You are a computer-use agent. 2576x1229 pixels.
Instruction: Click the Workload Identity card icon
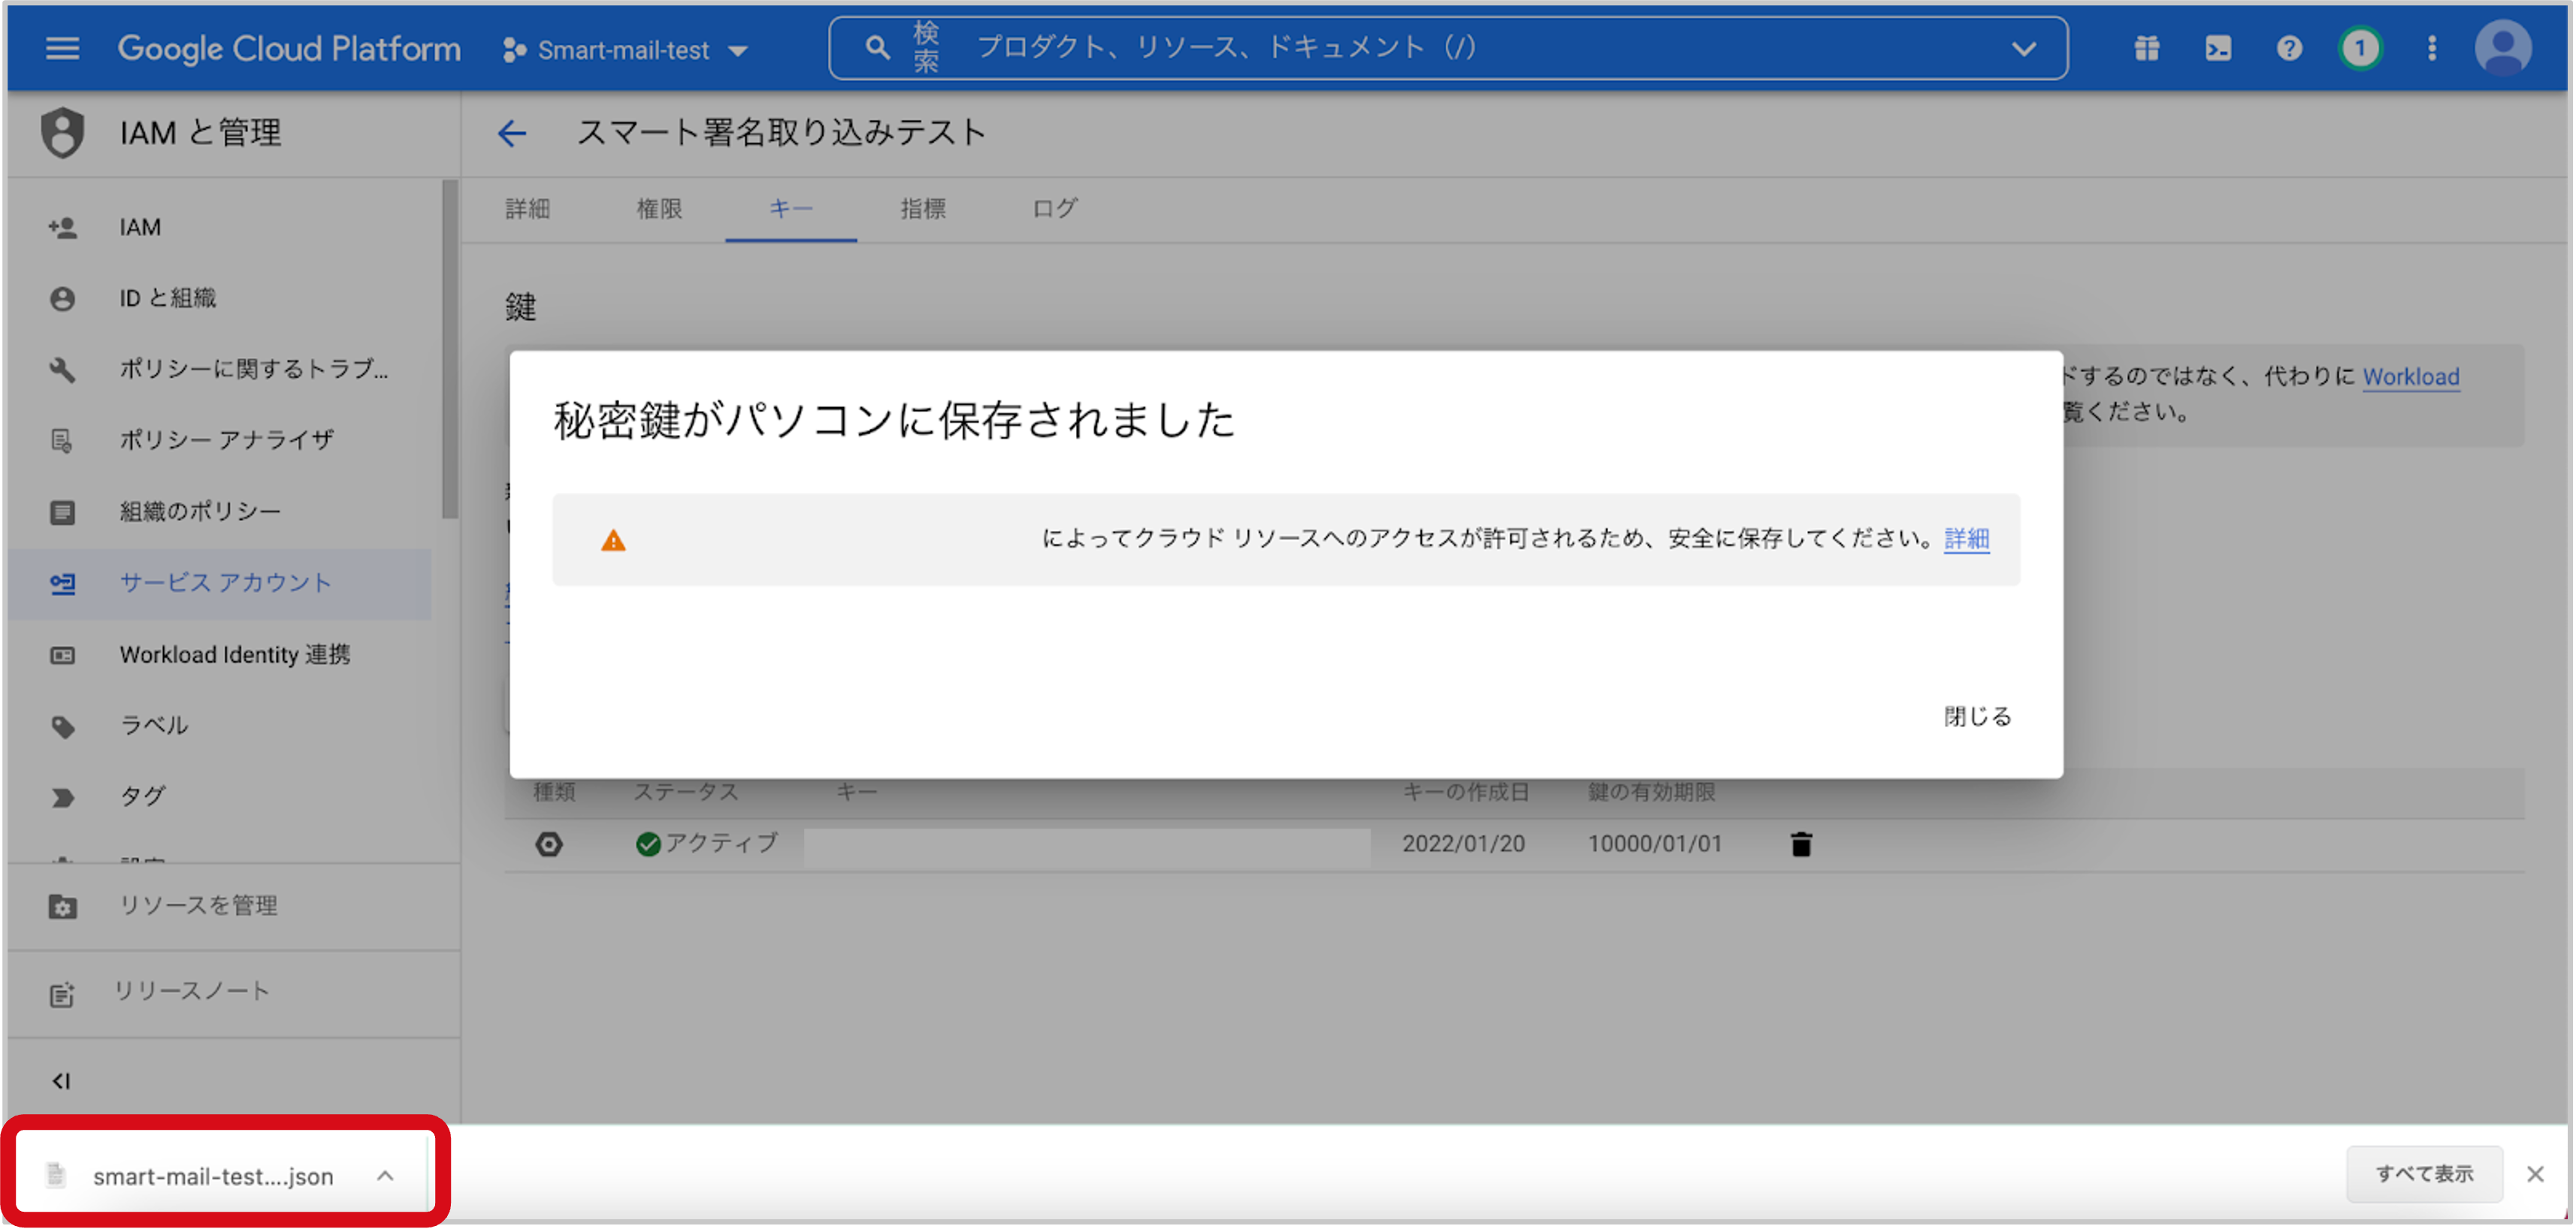click(62, 656)
